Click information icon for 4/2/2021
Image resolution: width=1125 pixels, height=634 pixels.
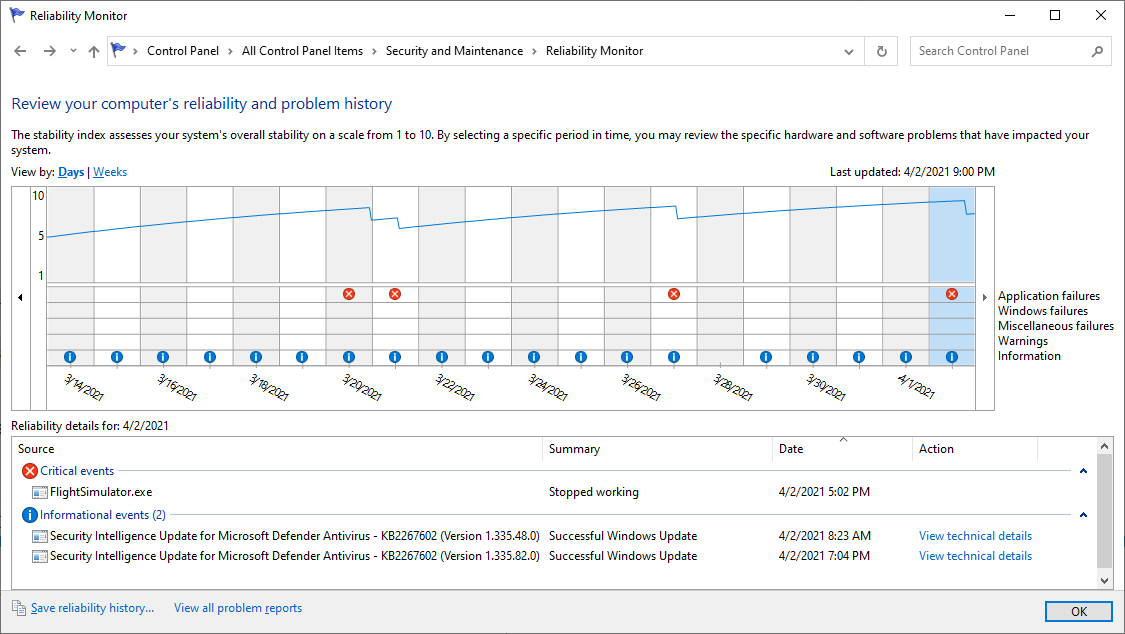952,357
